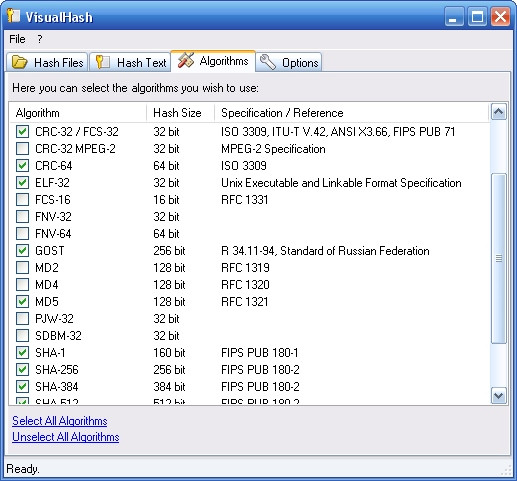Maximize the VisualHash window

(x=477, y=16)
